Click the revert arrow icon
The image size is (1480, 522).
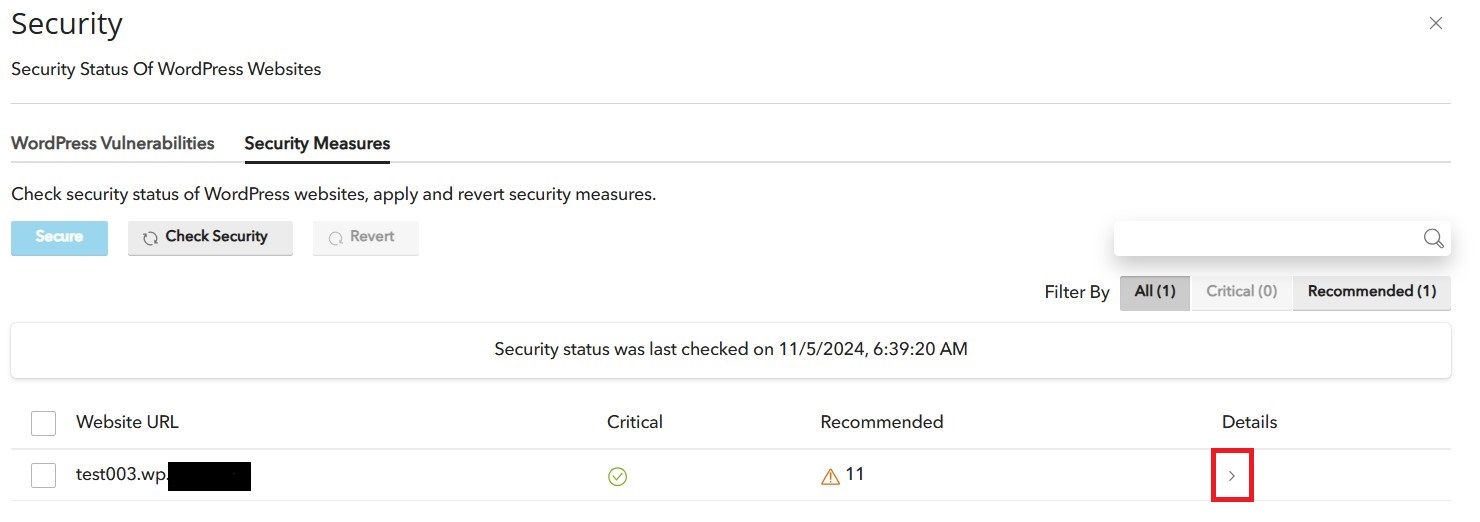[x=336, y=238]
